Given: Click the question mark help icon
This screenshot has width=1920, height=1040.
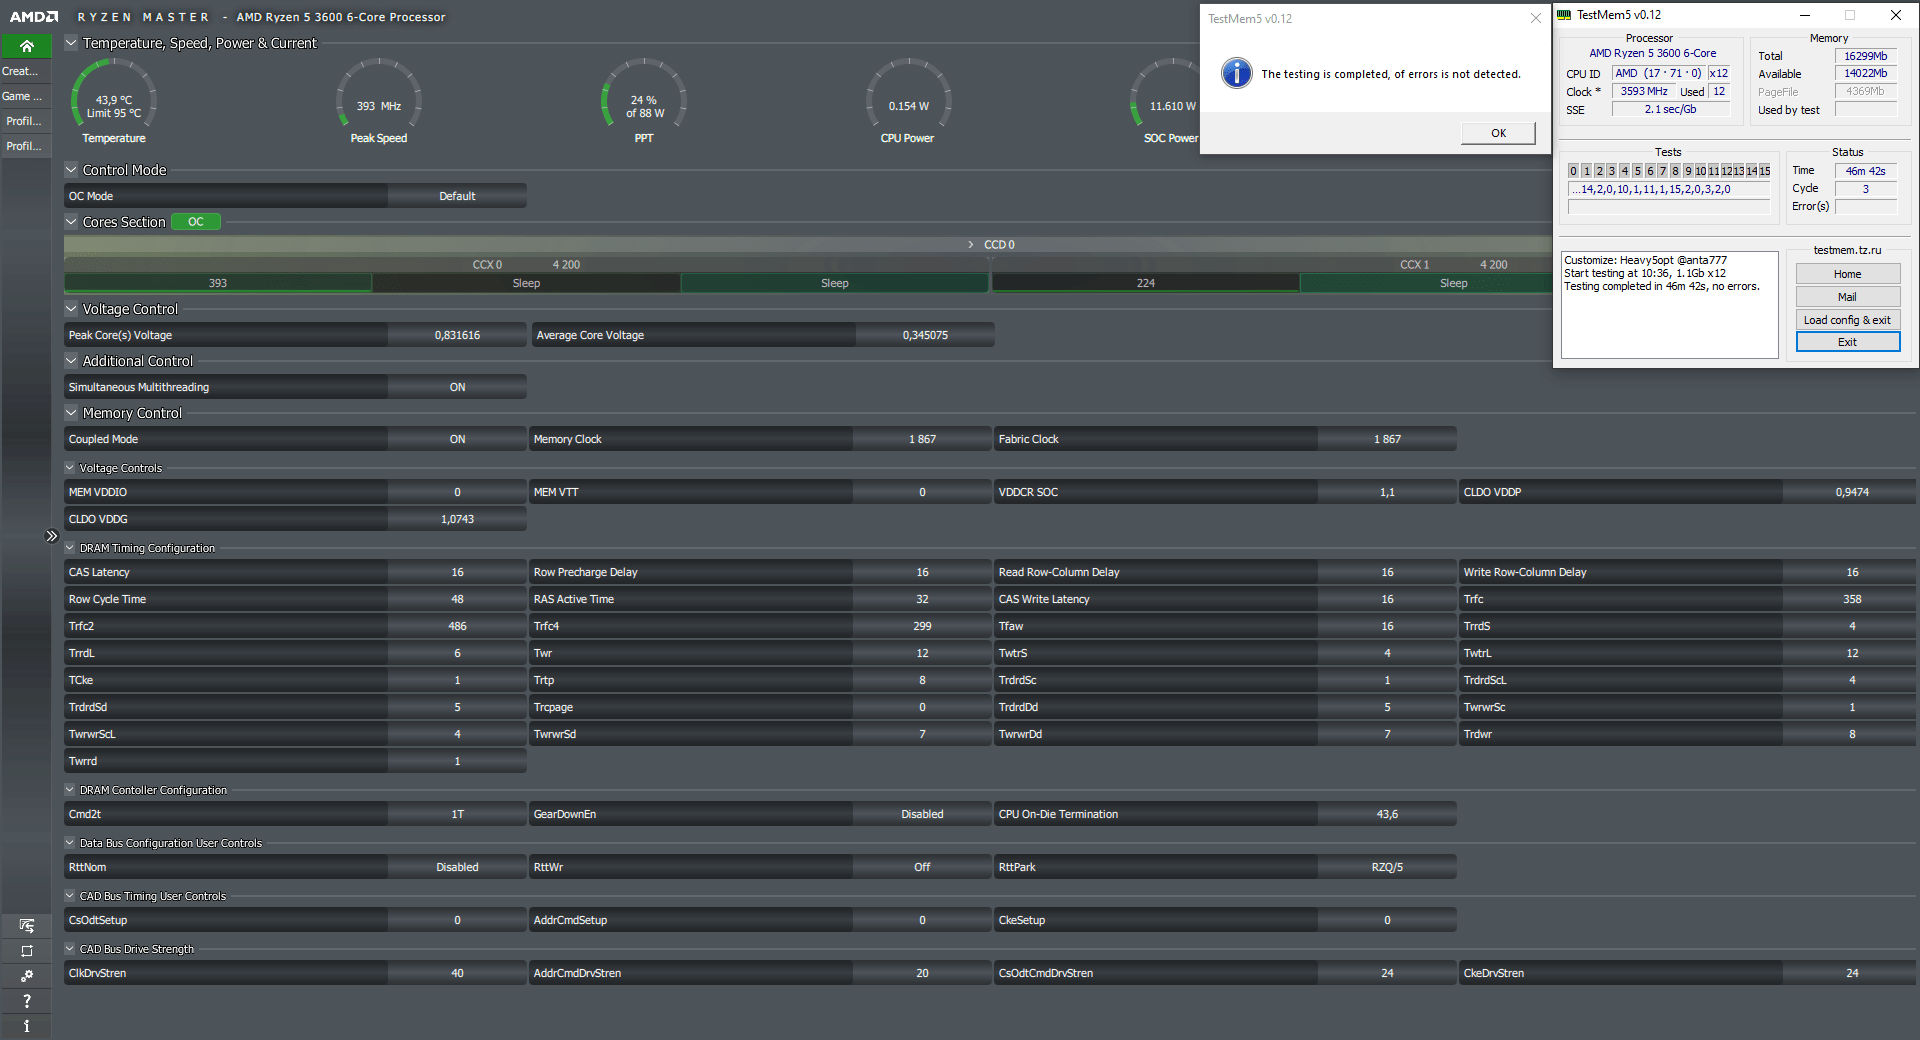Looking at the screenshot, I should coord(27,1001).
